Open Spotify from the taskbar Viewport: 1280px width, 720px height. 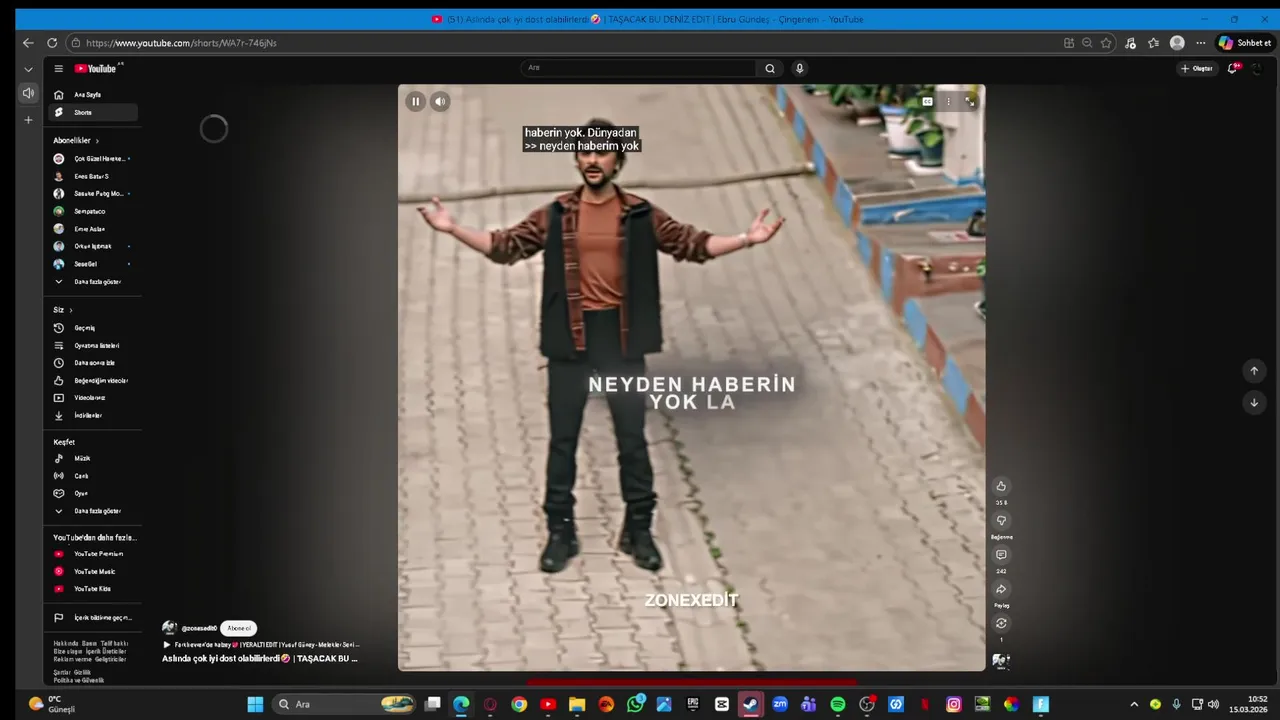click(x=838, y=704)
